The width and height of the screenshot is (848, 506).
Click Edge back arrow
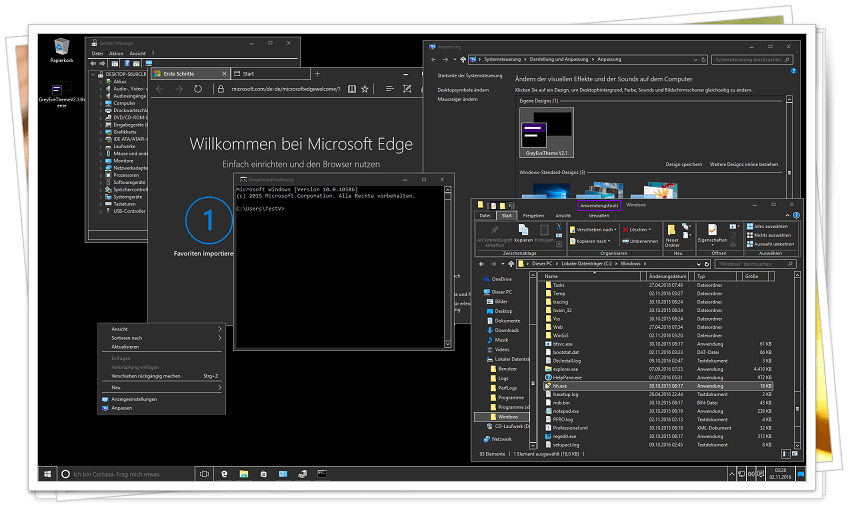click(x=160, y=89)
